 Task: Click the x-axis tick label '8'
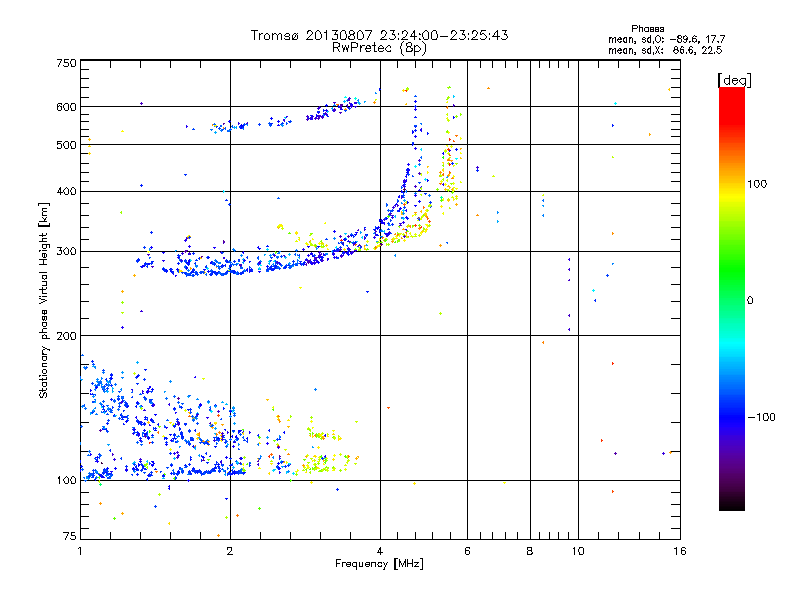click(530, 551)
